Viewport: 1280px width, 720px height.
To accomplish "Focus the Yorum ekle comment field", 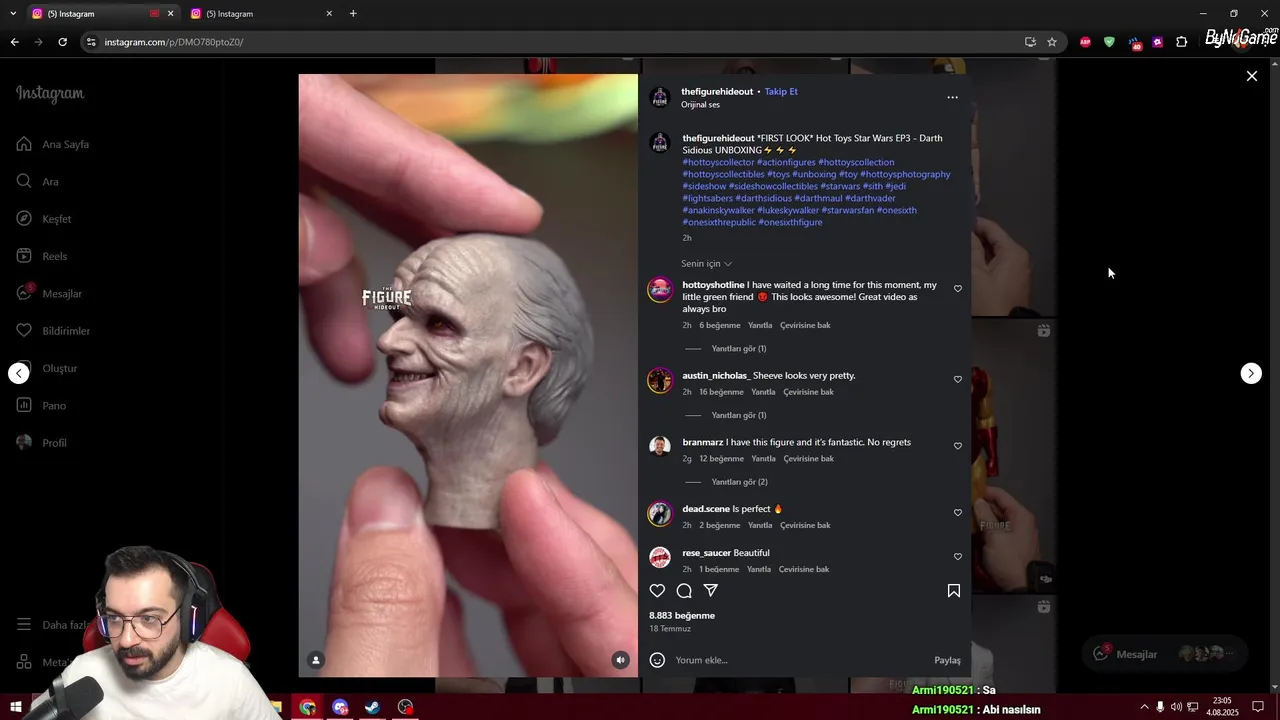I will (800, 660).
